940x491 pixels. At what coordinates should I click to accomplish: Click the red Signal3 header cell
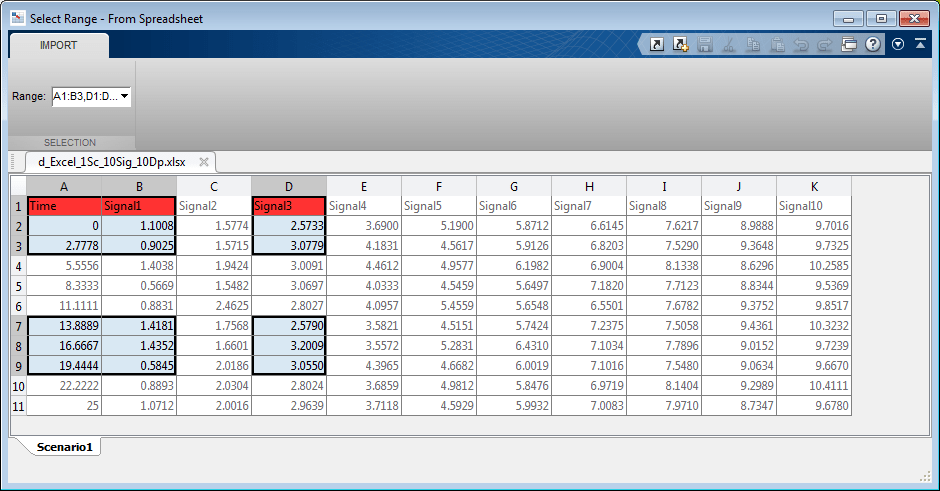[x=289, y=206]
